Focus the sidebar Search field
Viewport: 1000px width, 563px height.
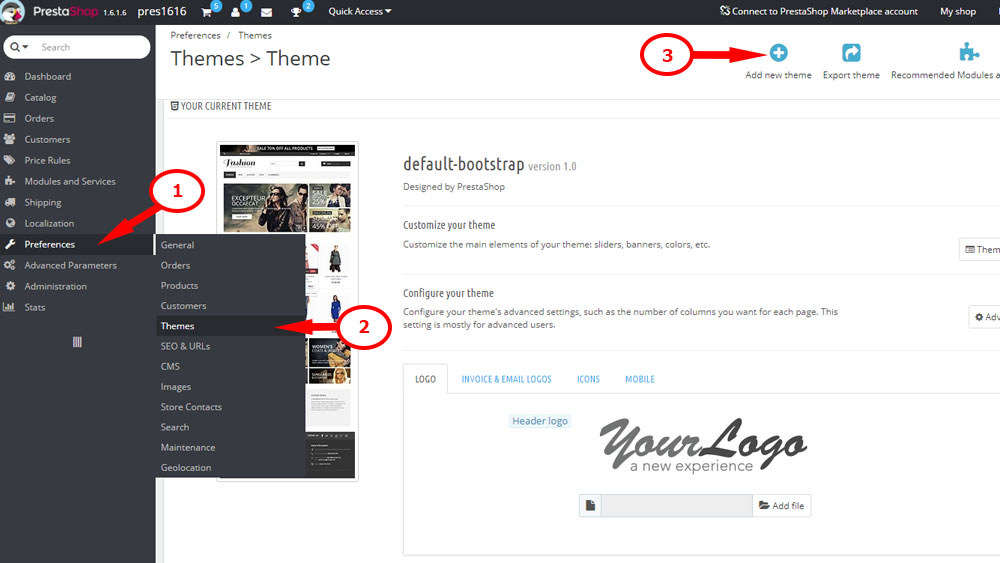tap(92, 47)
